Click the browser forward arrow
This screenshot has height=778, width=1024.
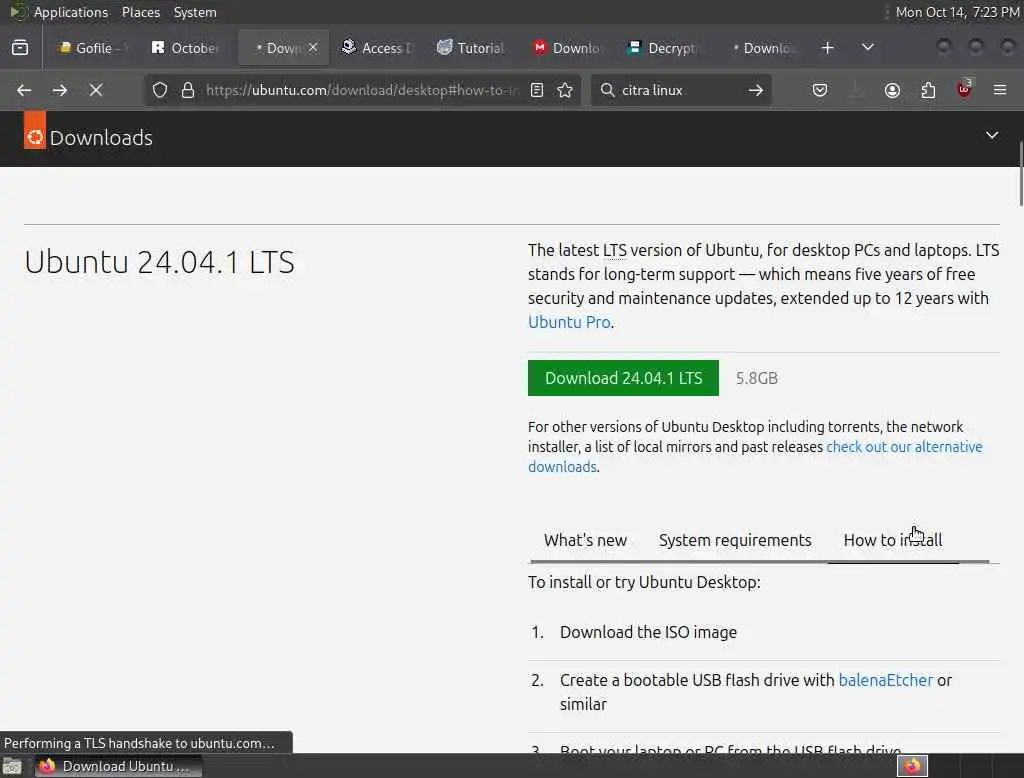(x=59, y=90)
